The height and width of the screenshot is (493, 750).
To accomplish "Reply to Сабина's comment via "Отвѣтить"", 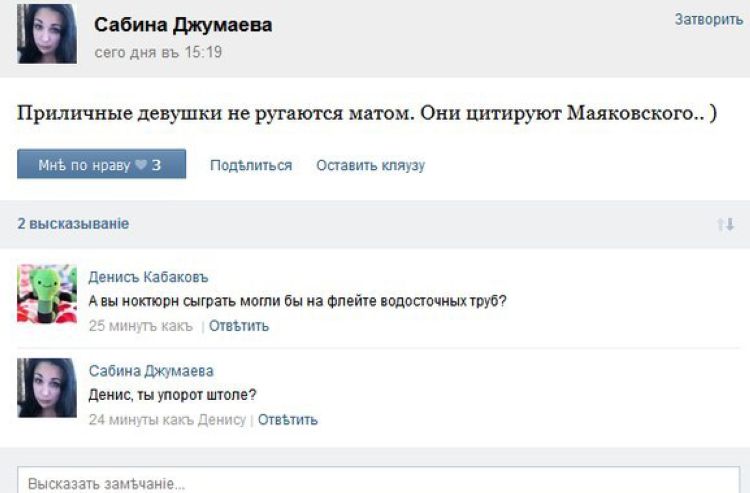I will click(288, 419).
